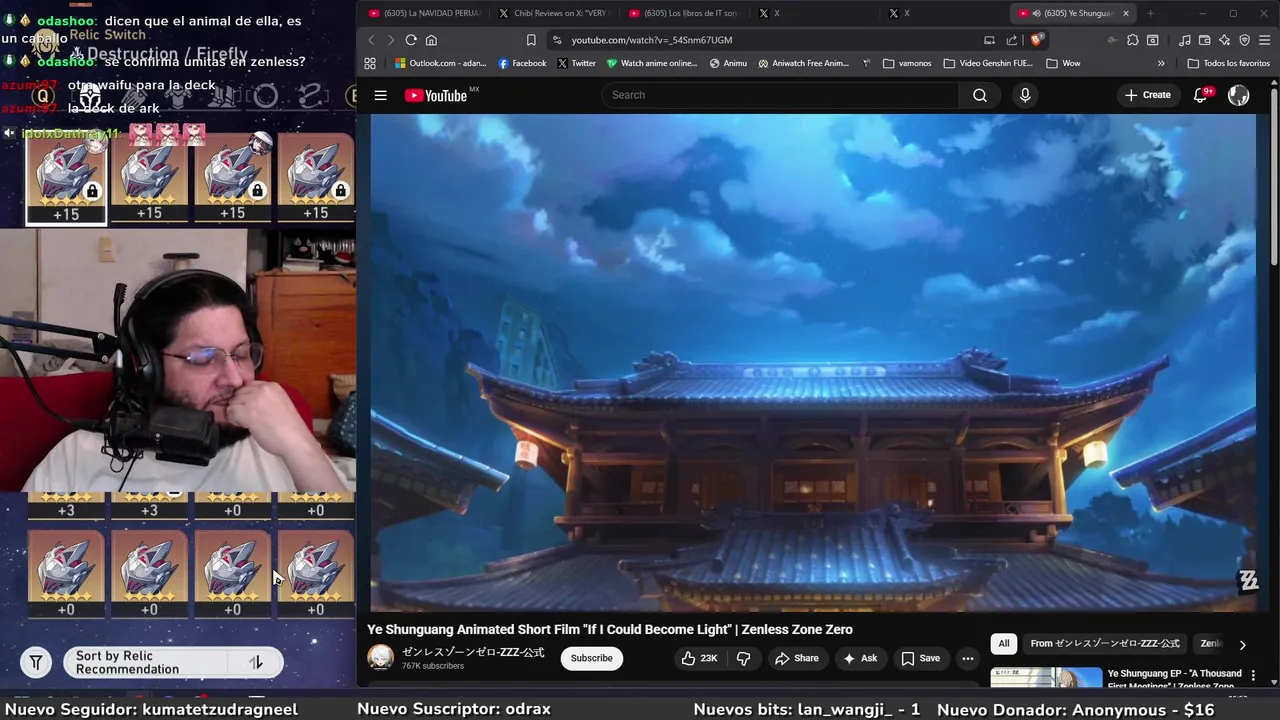Expand more filter chips with the right arrow
The width and height of the screenshot is (1280, 720).
[x=1242, y=645]
